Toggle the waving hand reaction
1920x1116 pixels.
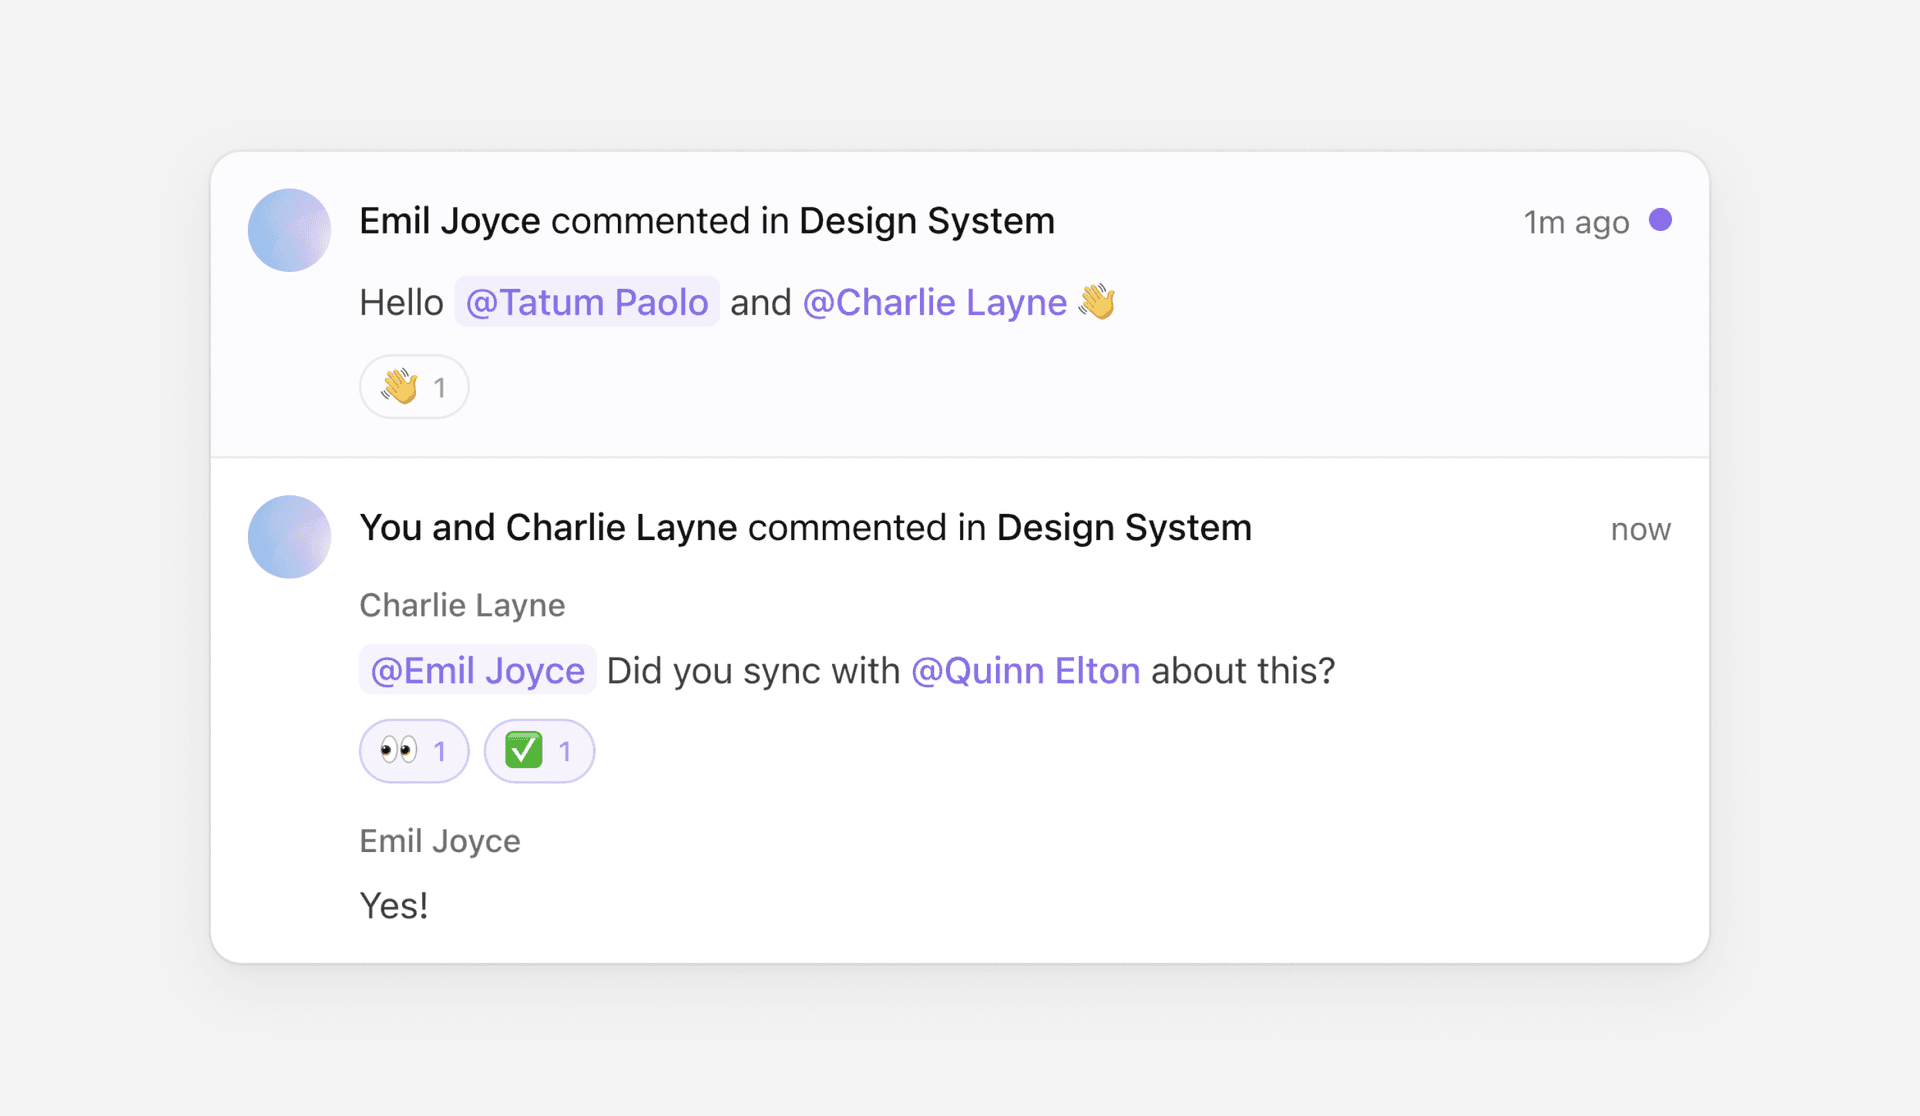pos(414,387)
